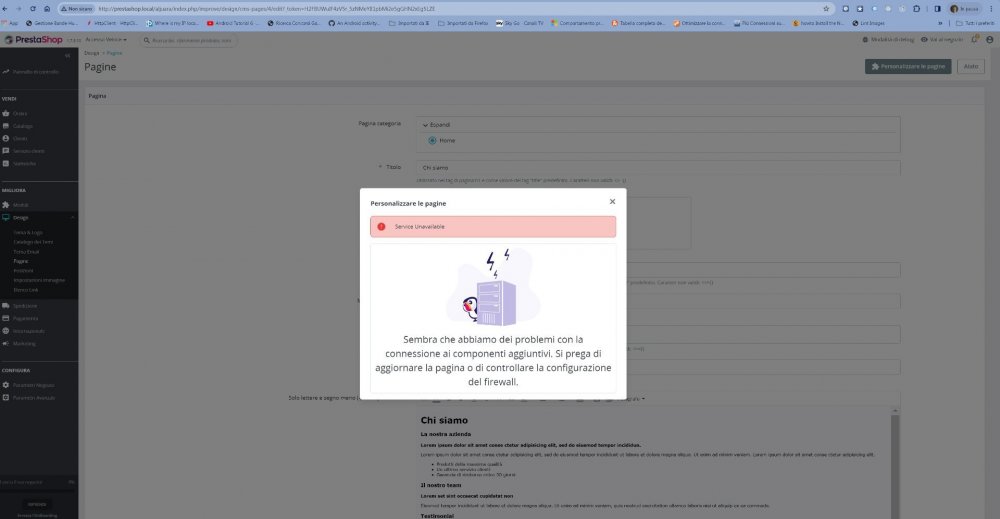Image resolution: width=1000 pixels, height=519 pixels.
Task: Click the Statistiche chart icon
Action: click(6, 164)
